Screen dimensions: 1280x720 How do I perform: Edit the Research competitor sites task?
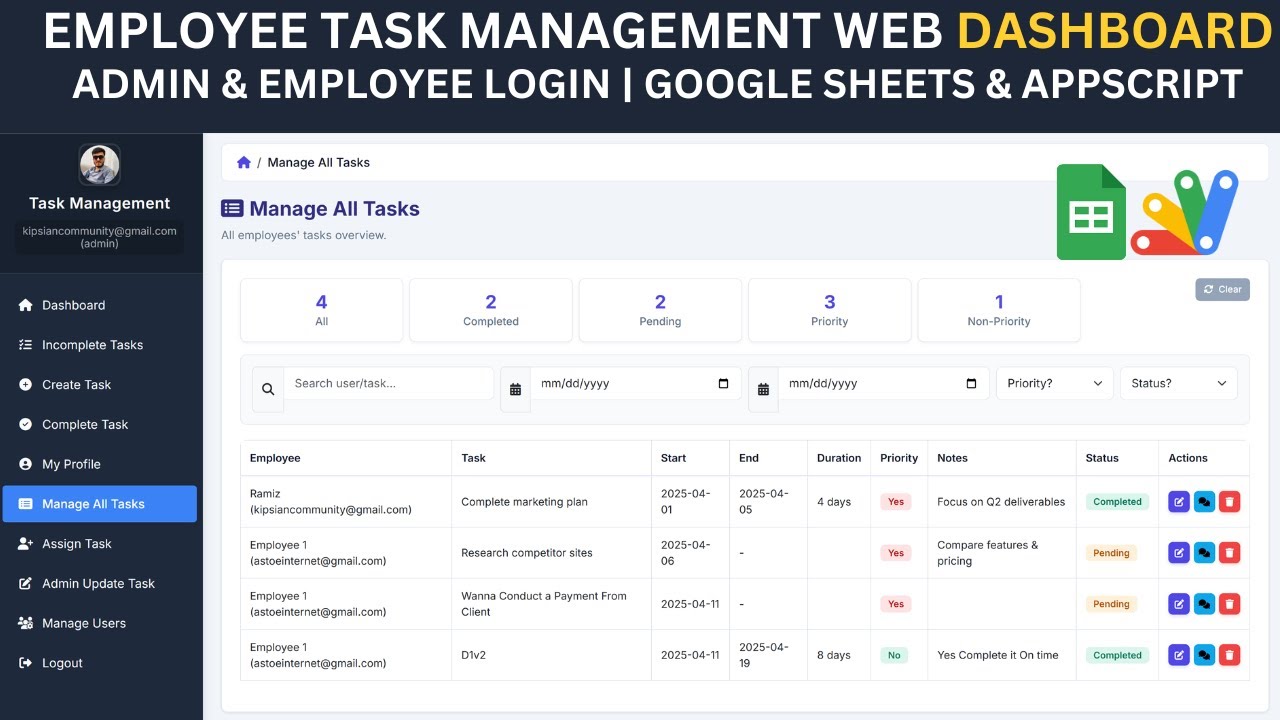click(1179, 553)
